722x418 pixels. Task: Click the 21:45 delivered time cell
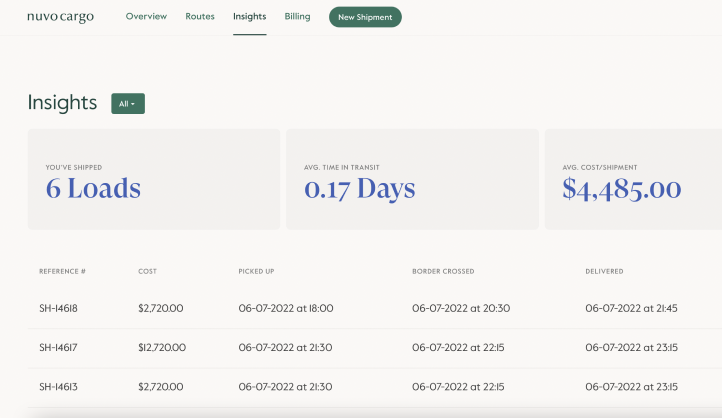(631, 308)
